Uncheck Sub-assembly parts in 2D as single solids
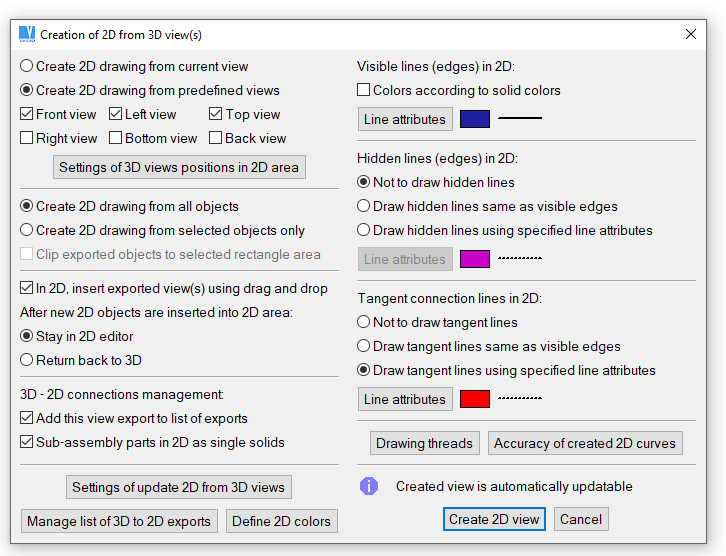 point(26,442)
